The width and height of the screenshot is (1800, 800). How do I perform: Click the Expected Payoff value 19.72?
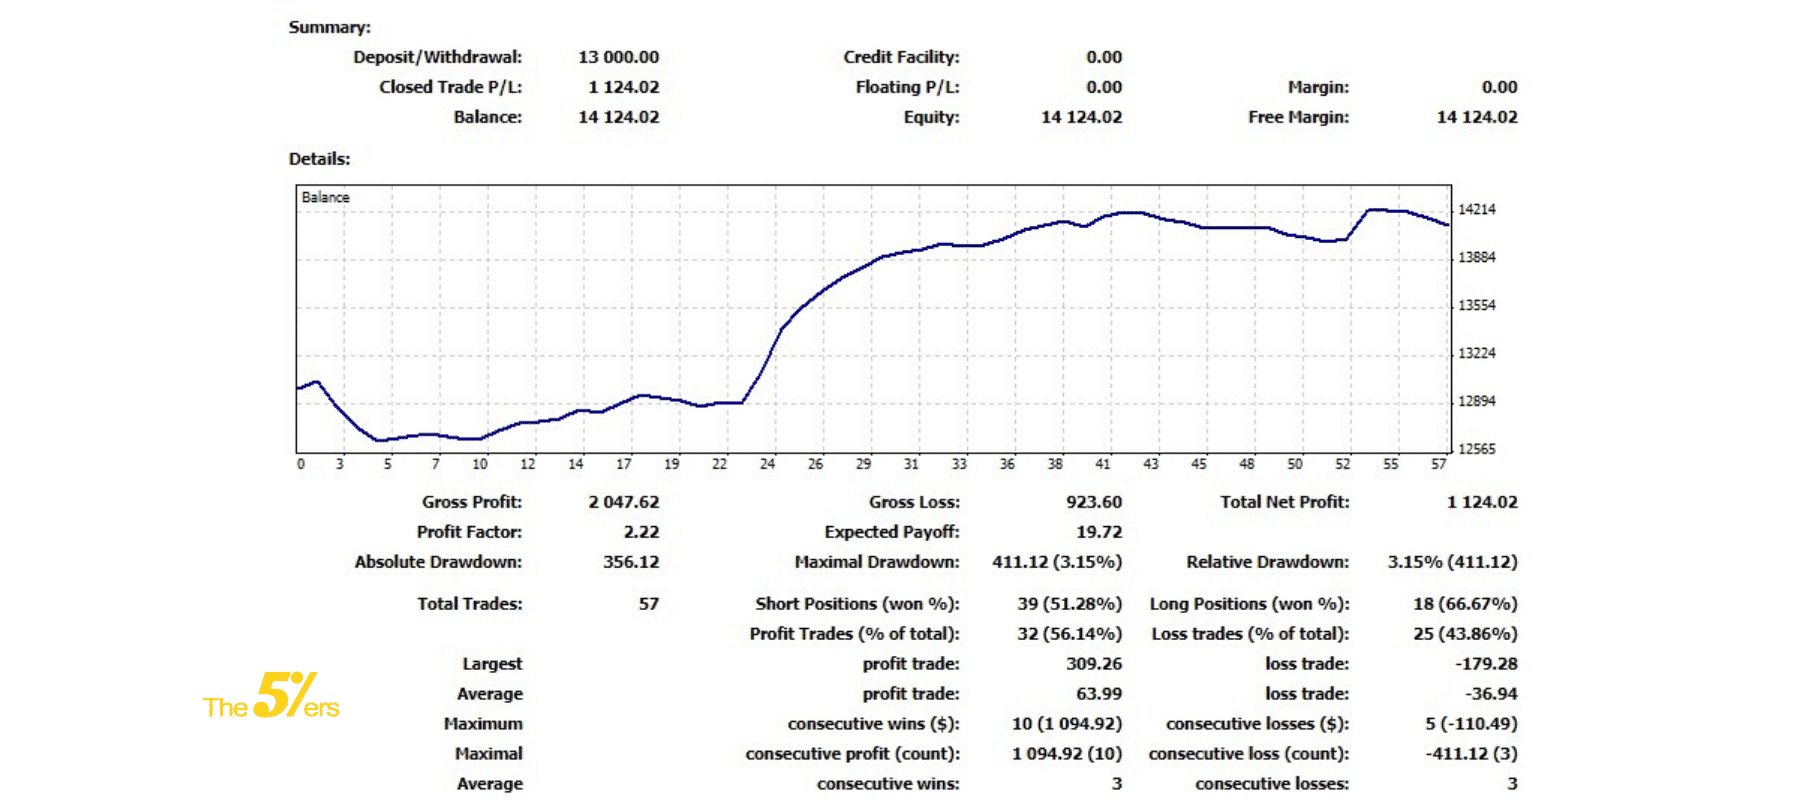pyautogui.click(x=1099, y=533)
